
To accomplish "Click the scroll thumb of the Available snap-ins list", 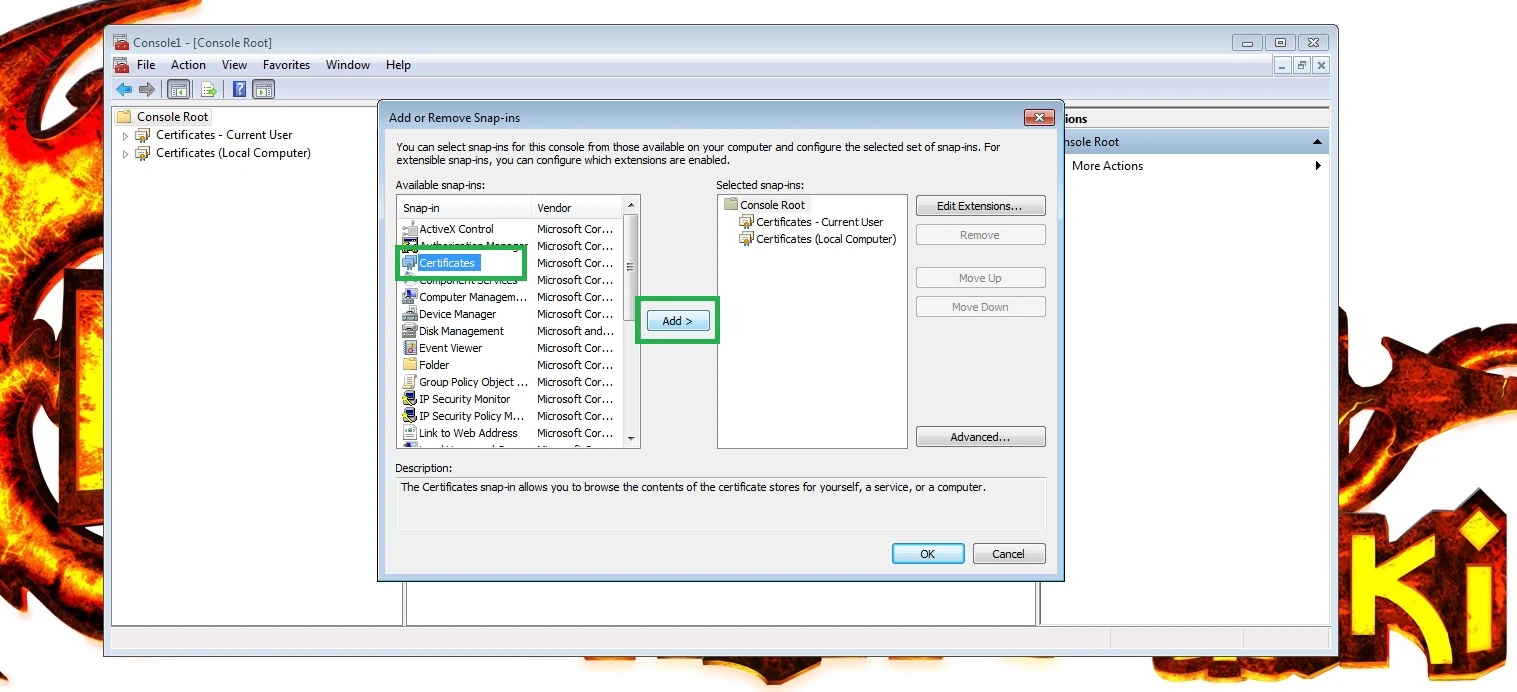I will point(631,266).
